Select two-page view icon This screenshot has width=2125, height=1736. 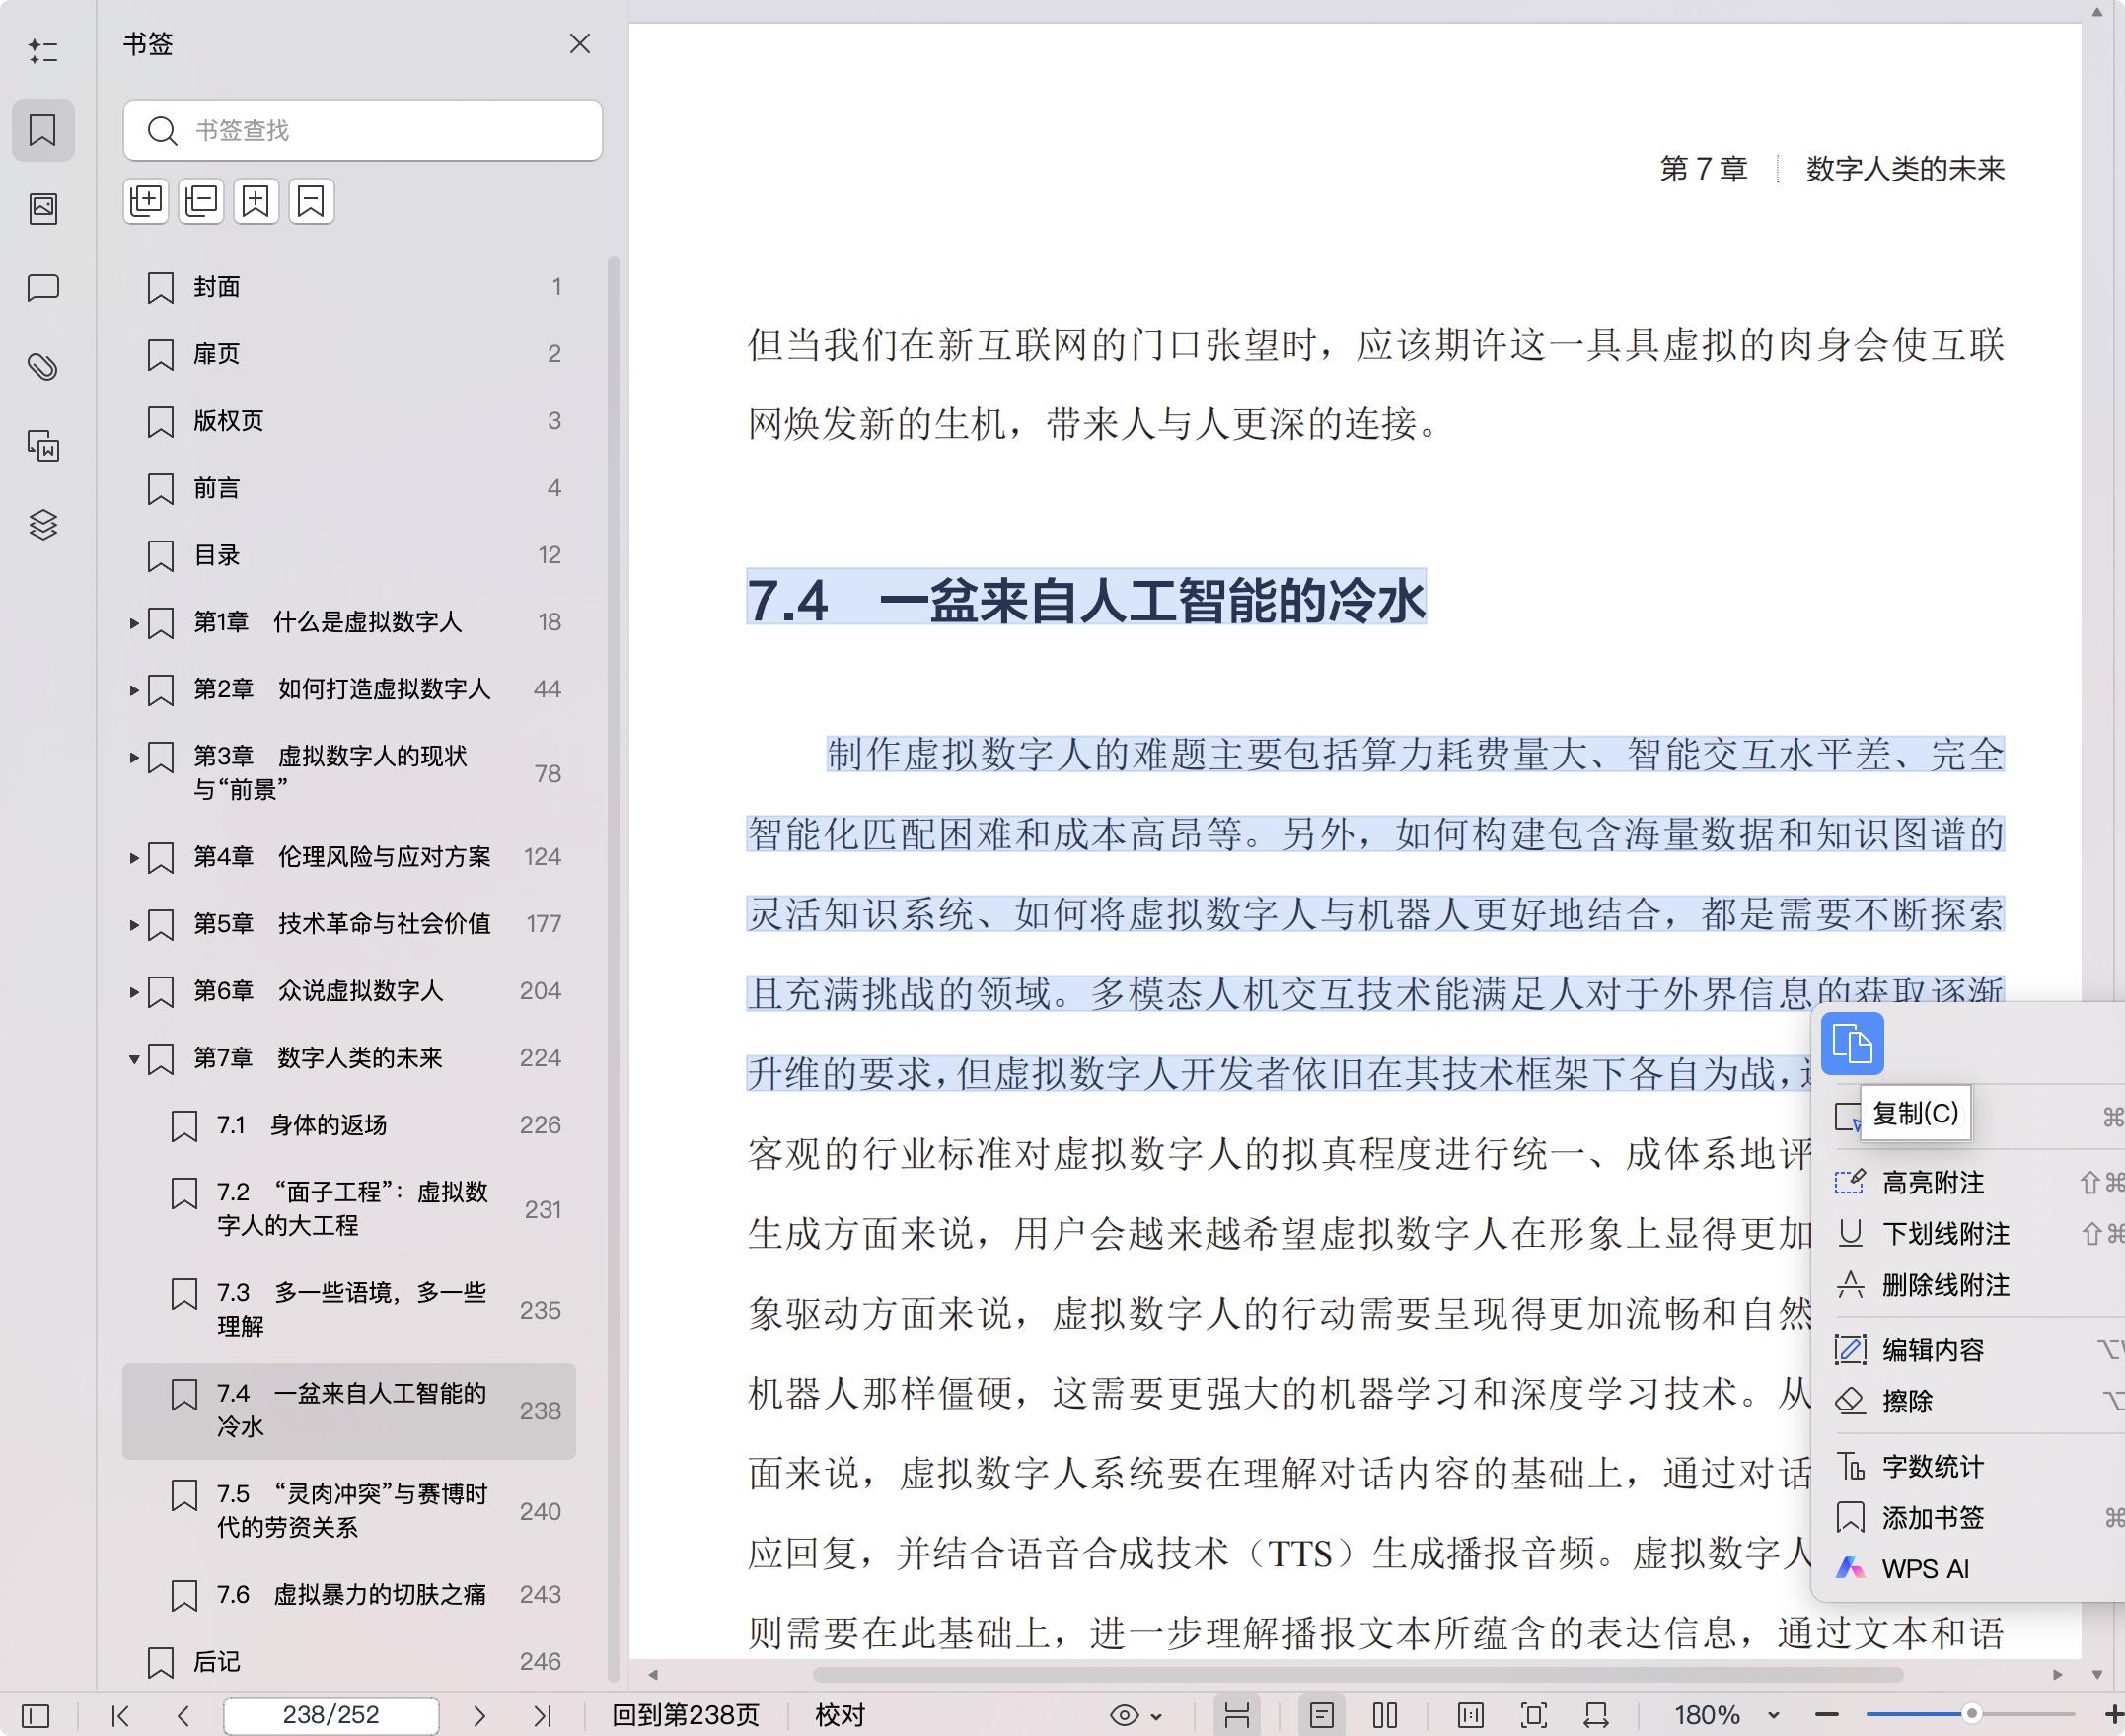click(1385, 1716)
